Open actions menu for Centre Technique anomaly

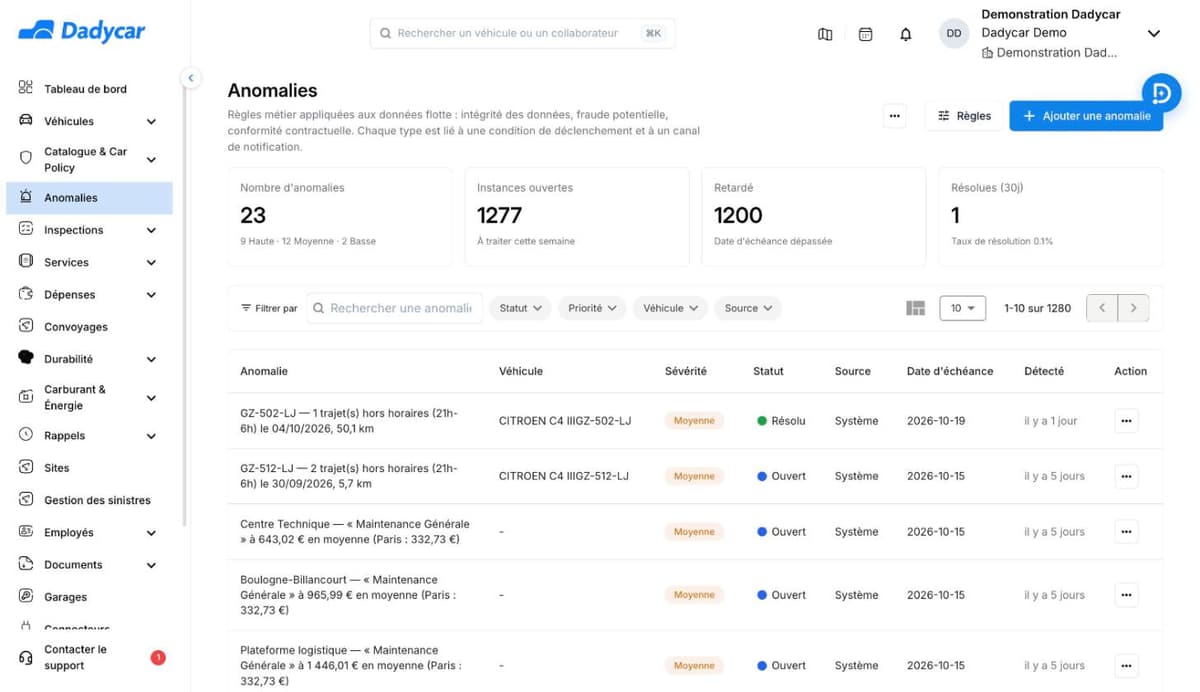[1126, 532]
